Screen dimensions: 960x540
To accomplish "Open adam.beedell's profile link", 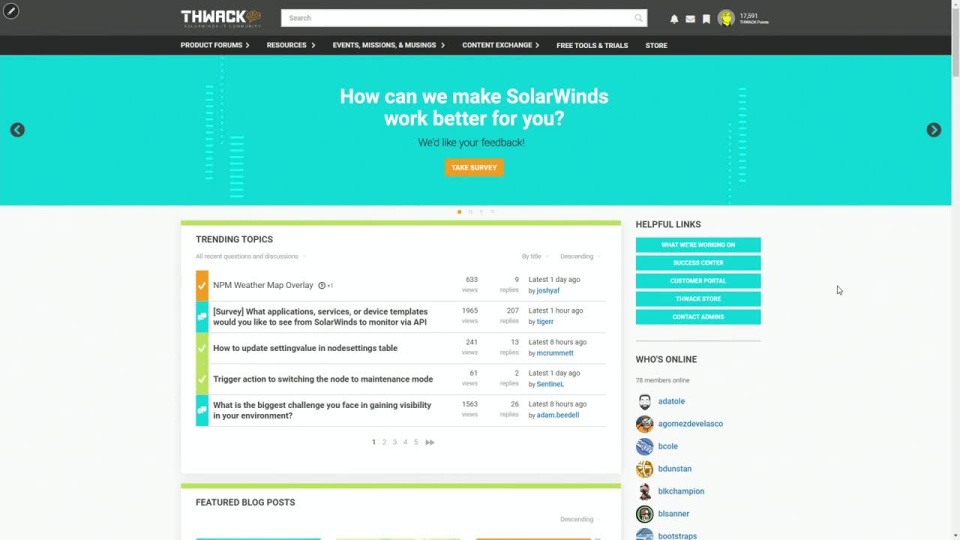I will (x=558, y=415).
